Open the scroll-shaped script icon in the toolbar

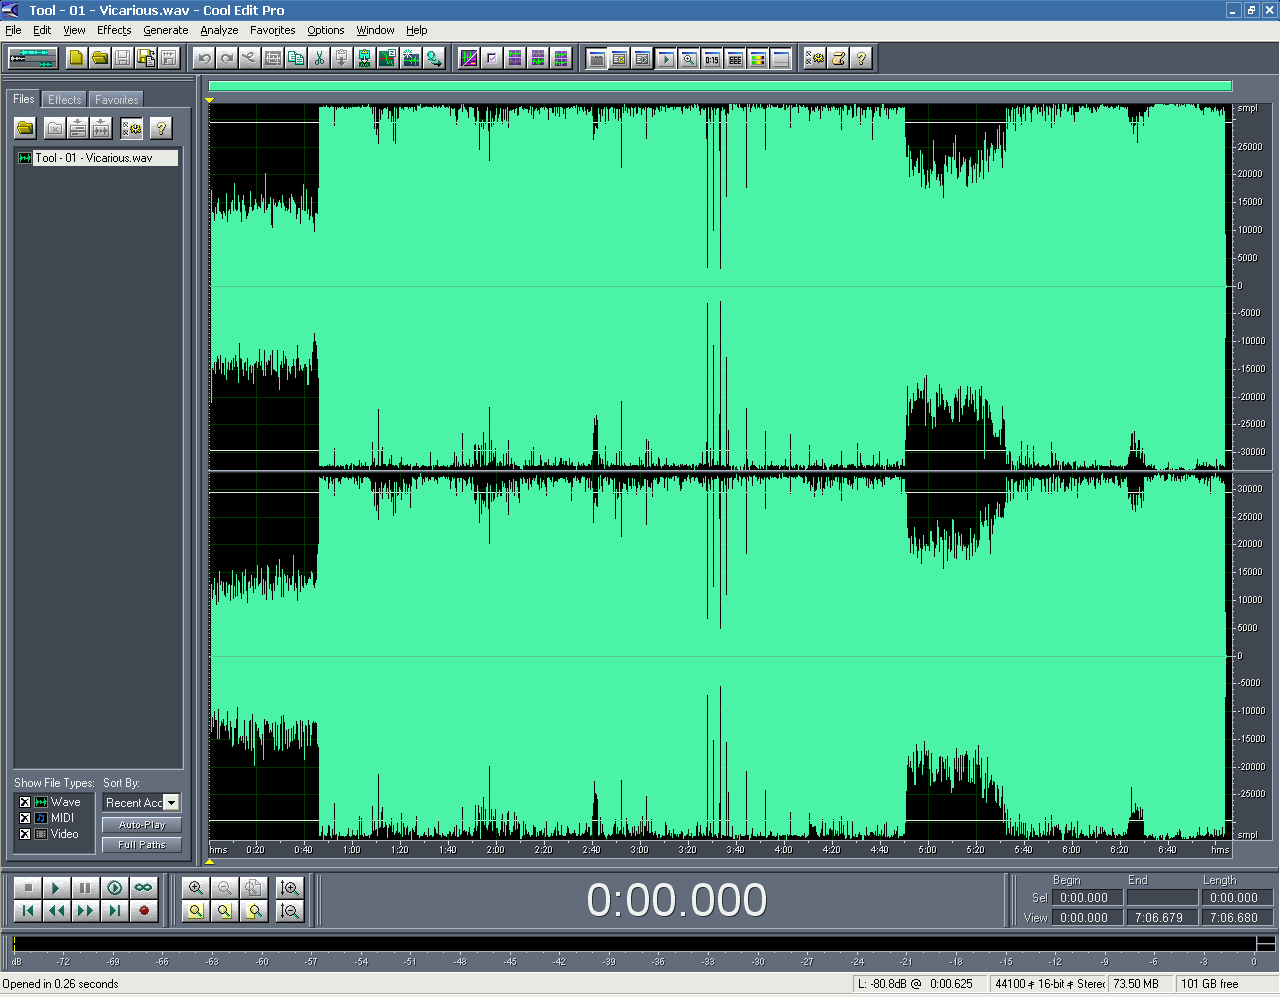pyautogui.click(x=839, y=58)
